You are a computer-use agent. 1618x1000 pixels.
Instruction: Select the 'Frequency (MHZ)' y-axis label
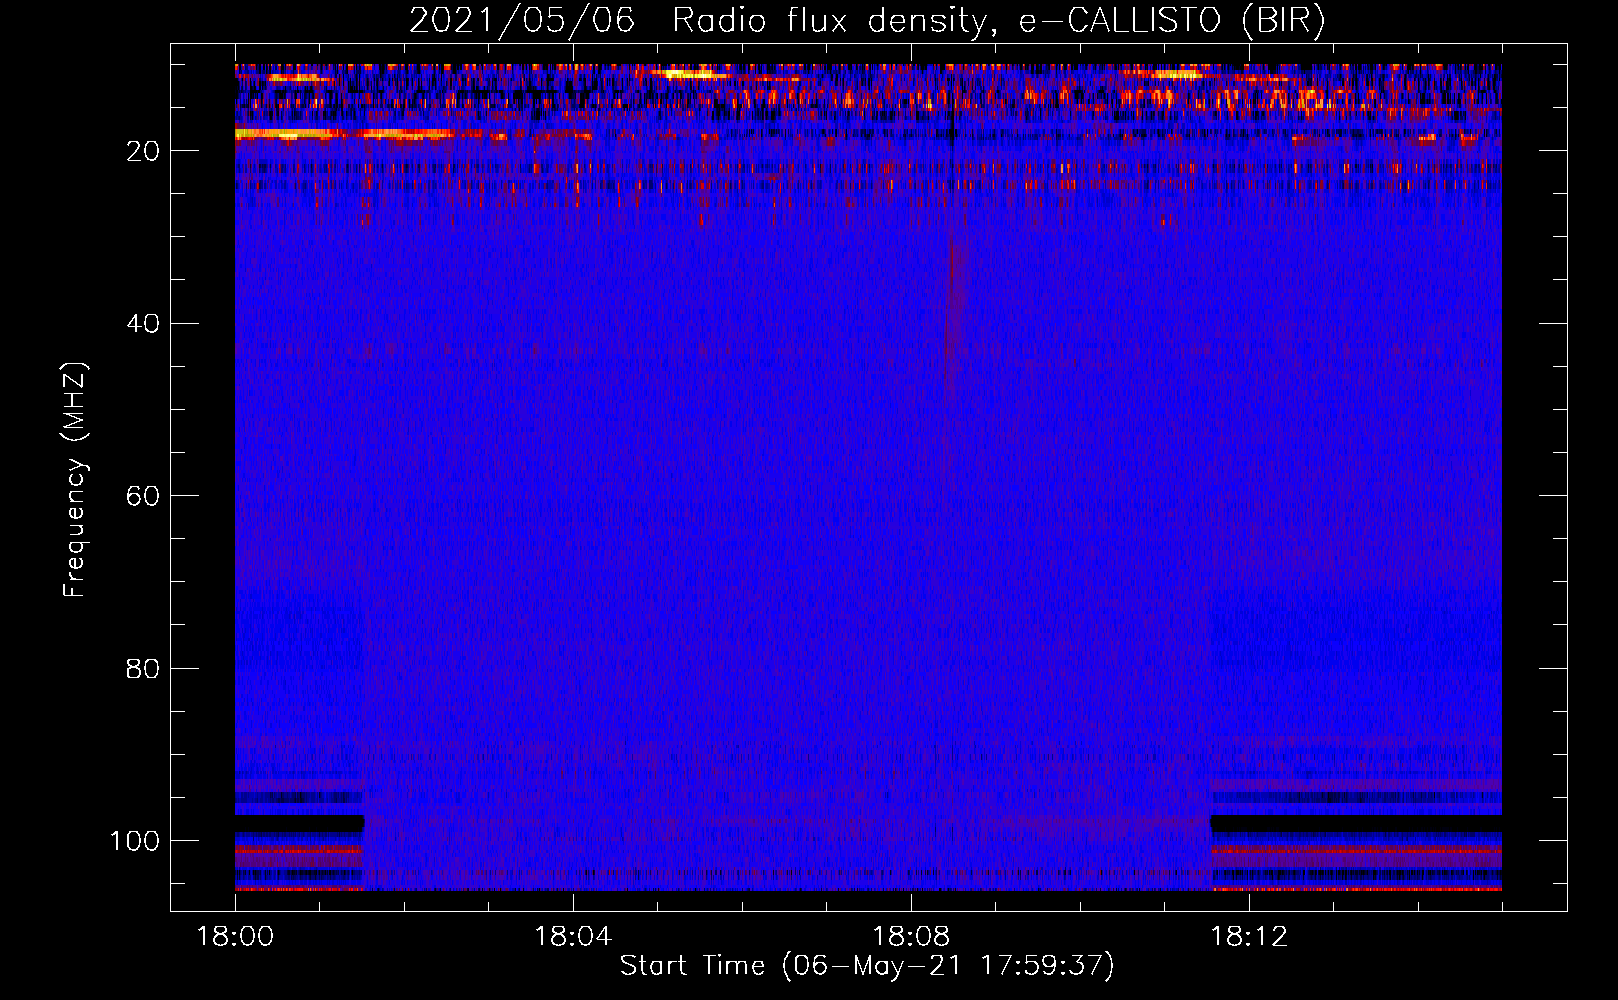click(75, 480)
